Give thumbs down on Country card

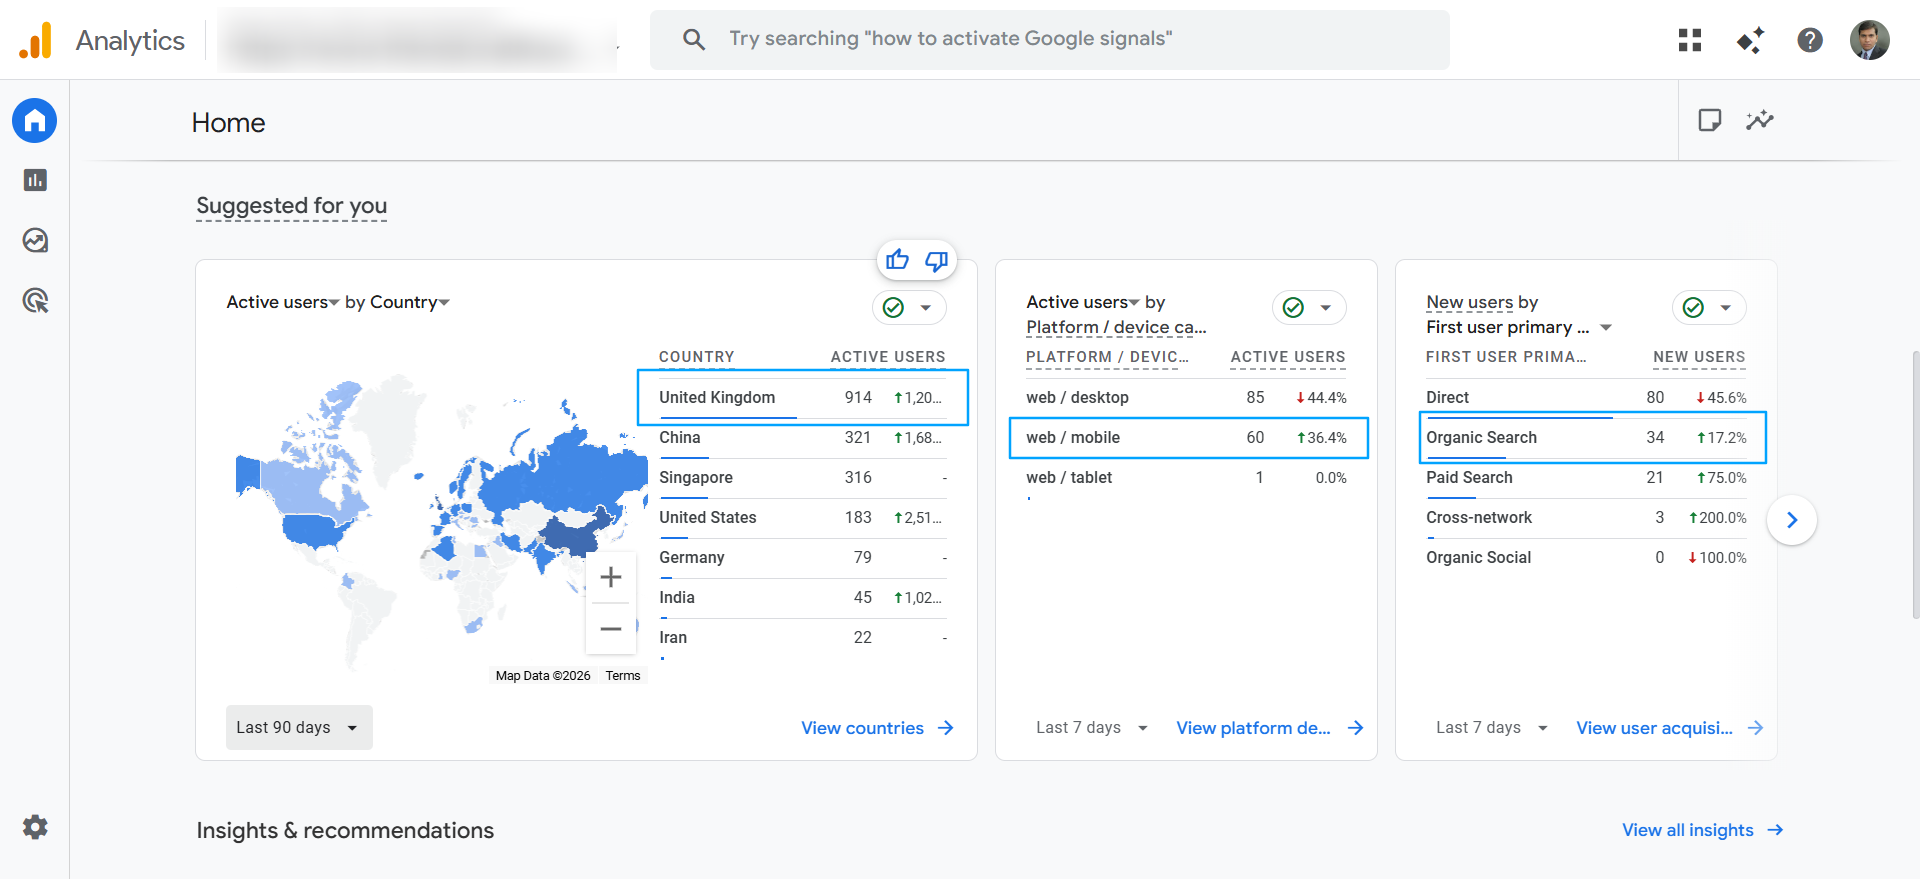[x=937, y=260]
